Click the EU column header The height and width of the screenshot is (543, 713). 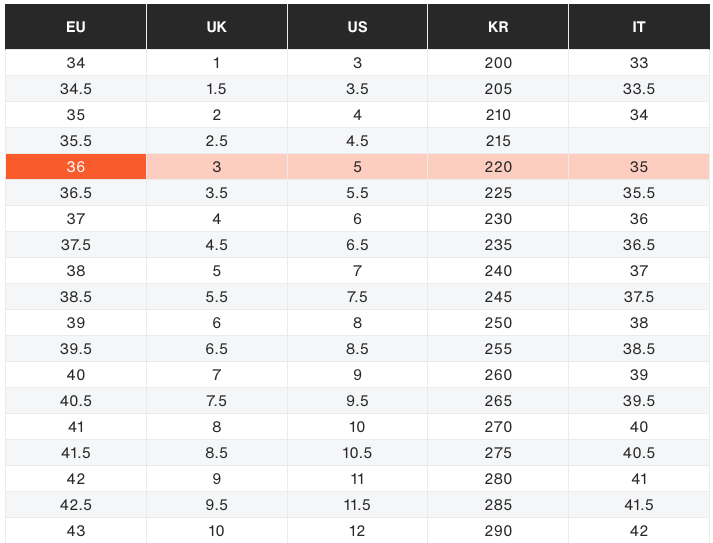click(76, 27)
